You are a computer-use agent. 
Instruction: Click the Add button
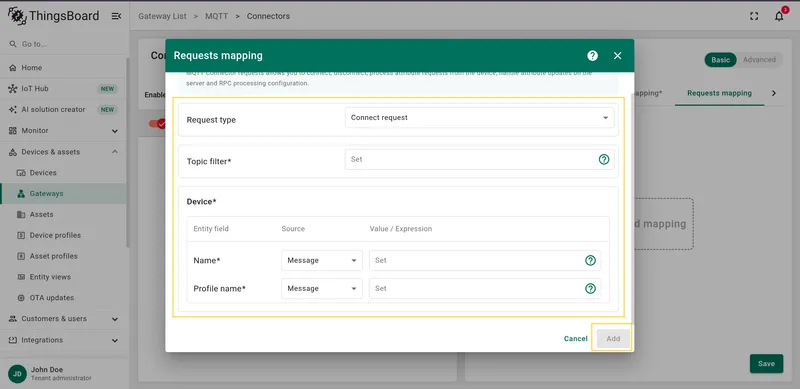[x=613, y=338]
